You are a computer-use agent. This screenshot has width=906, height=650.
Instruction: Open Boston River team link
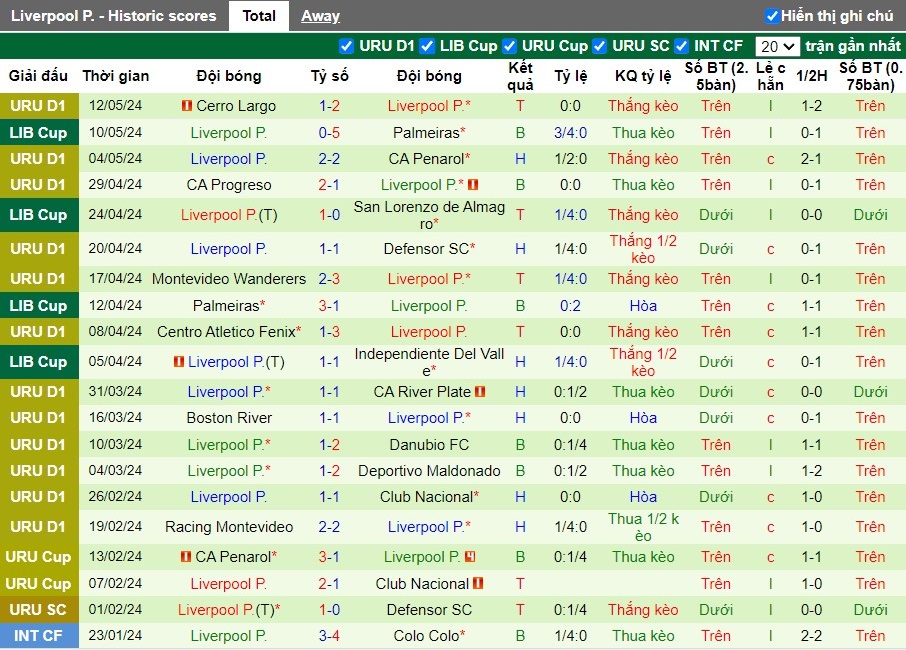coord(229,418)
